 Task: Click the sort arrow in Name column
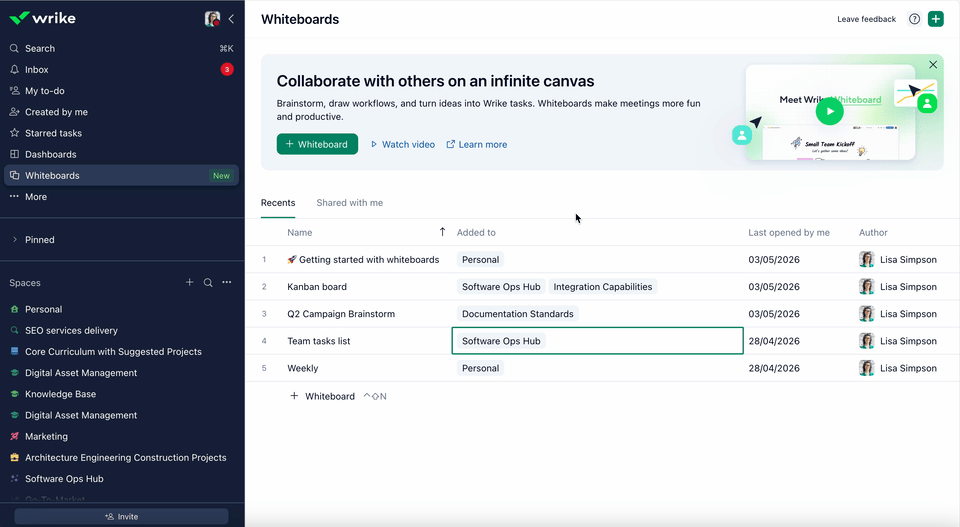tap(442, 232)
